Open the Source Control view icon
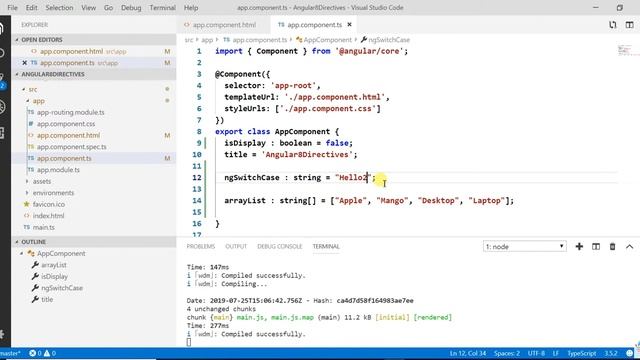Screen dimensions: 640x360 pyautogui.click(x=2, y=80)
